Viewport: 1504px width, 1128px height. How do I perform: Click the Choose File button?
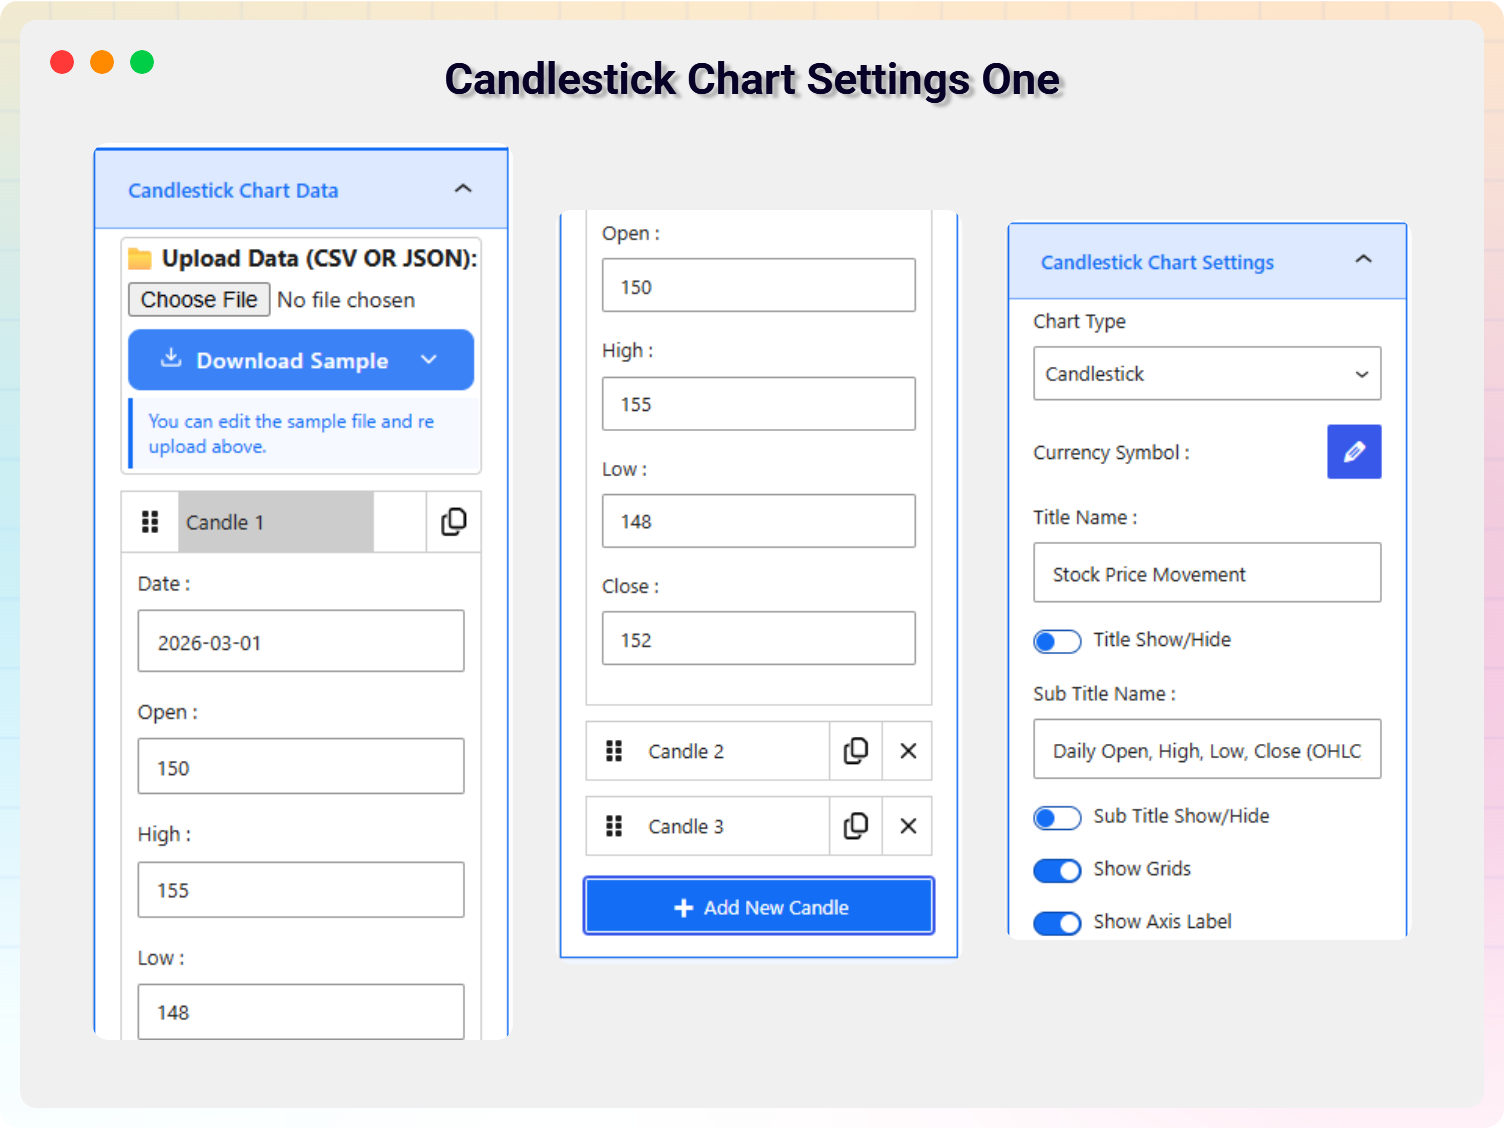click(x=199, y=300)
